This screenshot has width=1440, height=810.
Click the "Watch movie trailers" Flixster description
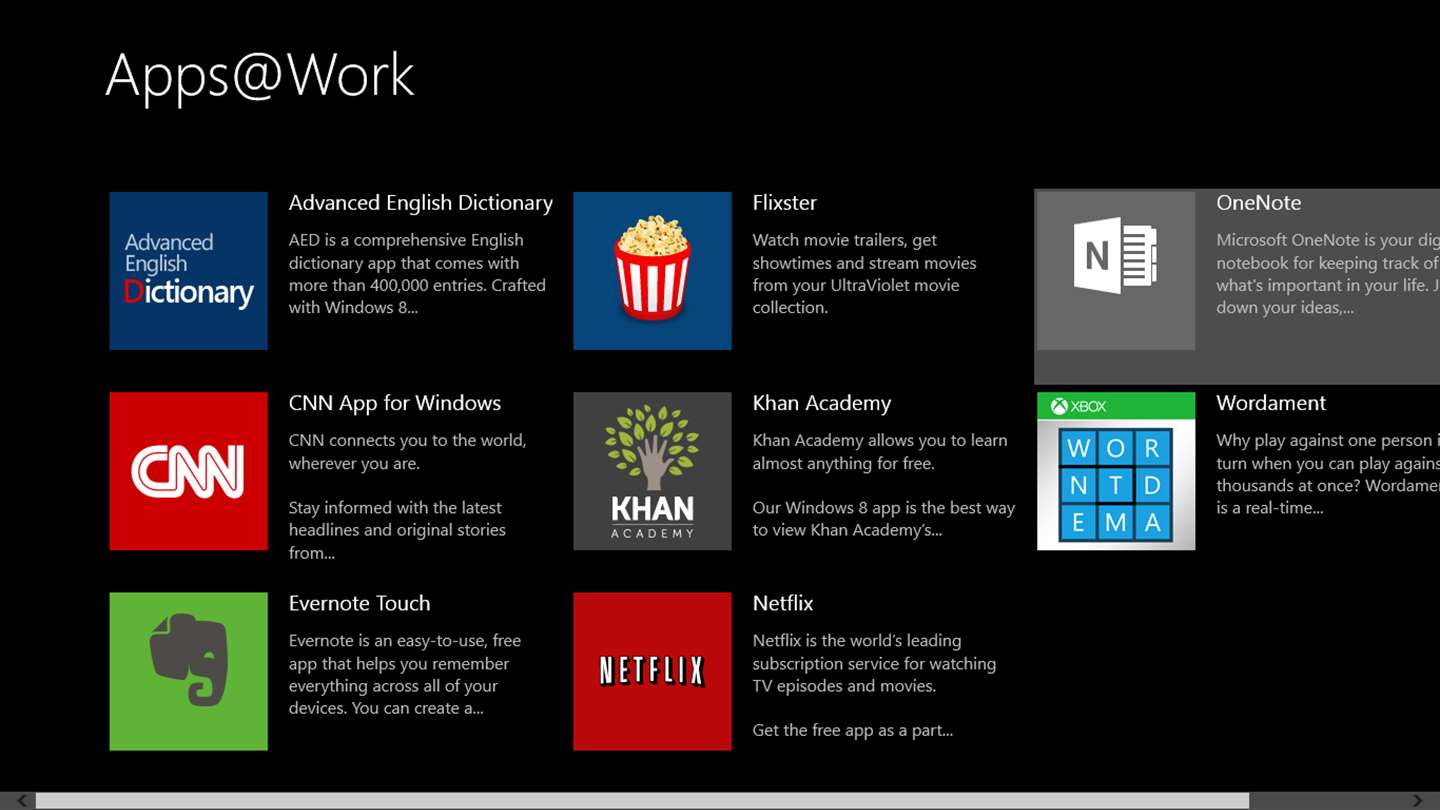coord(864,274)
